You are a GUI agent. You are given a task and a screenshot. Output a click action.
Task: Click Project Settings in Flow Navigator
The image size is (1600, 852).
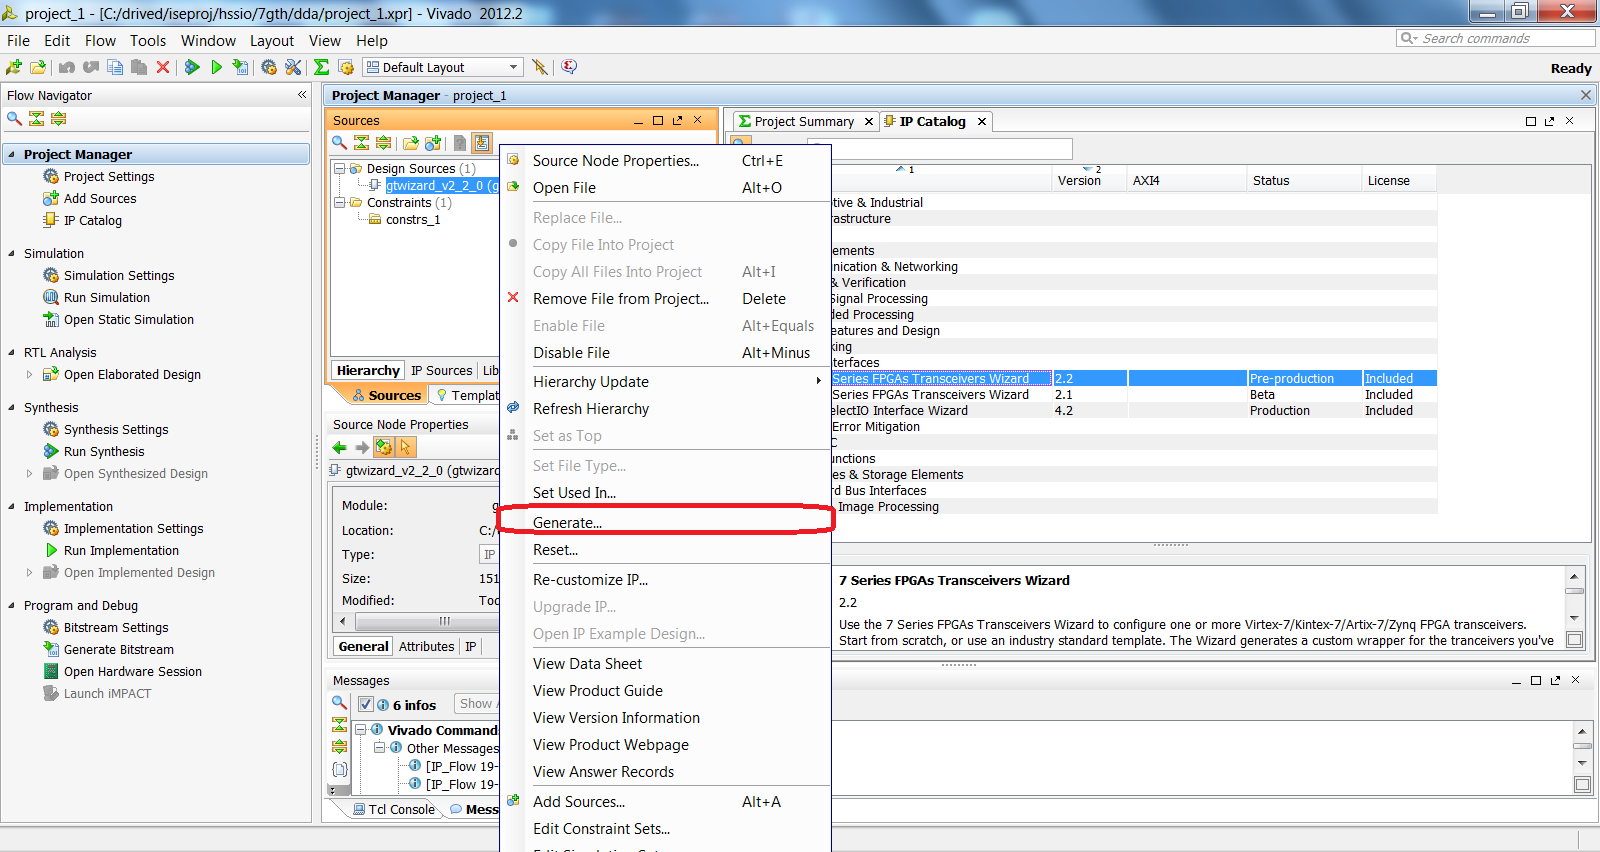[x=109, y=176]
